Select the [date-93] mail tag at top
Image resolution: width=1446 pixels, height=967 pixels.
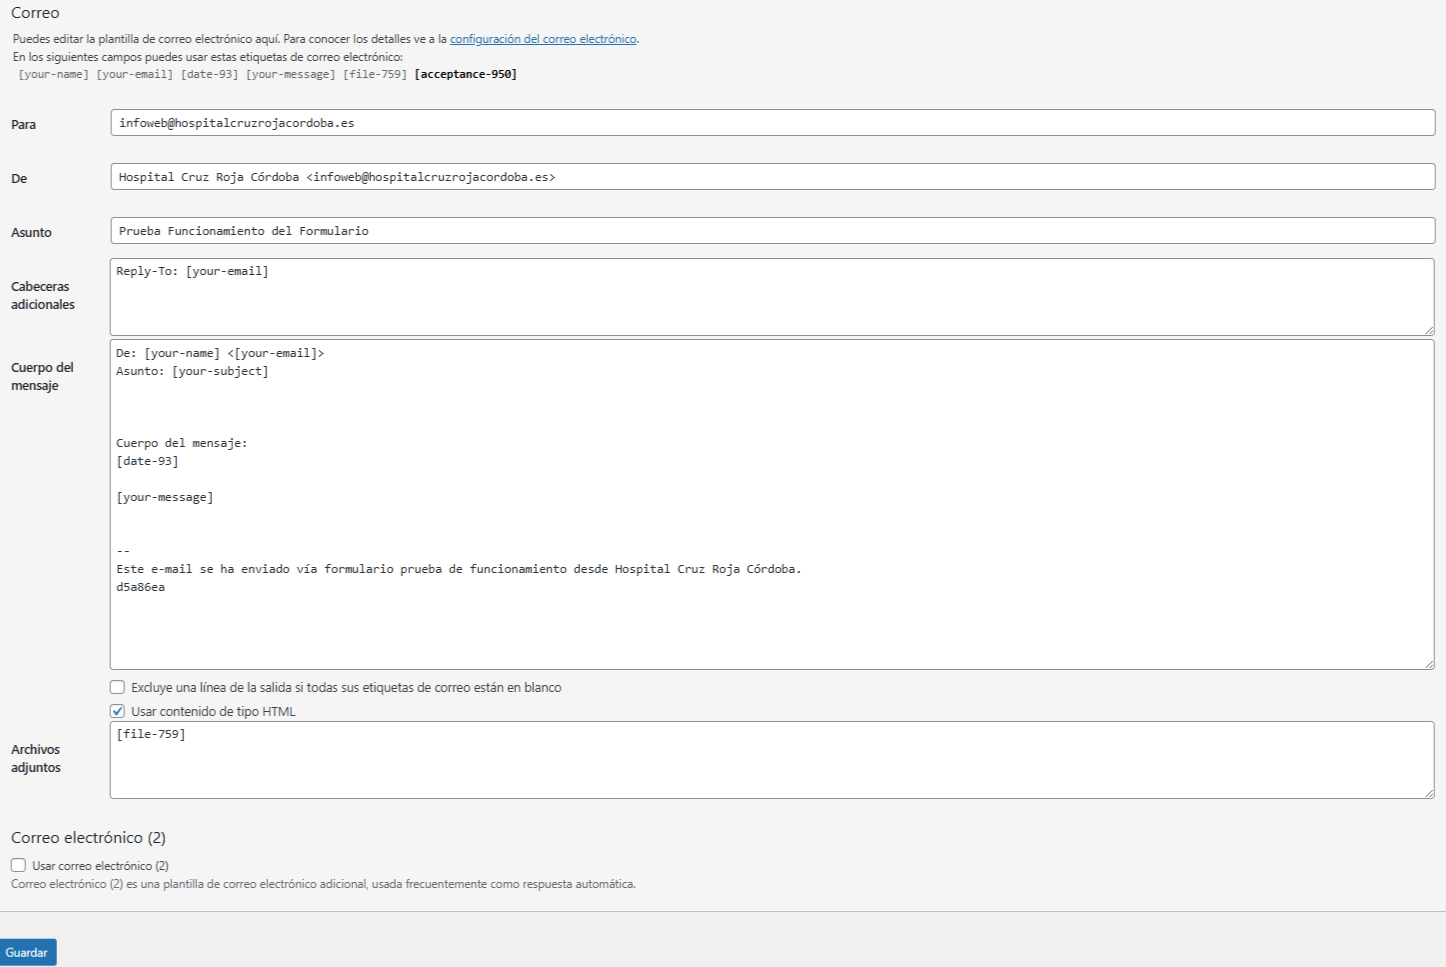click(x=209, y=75)
